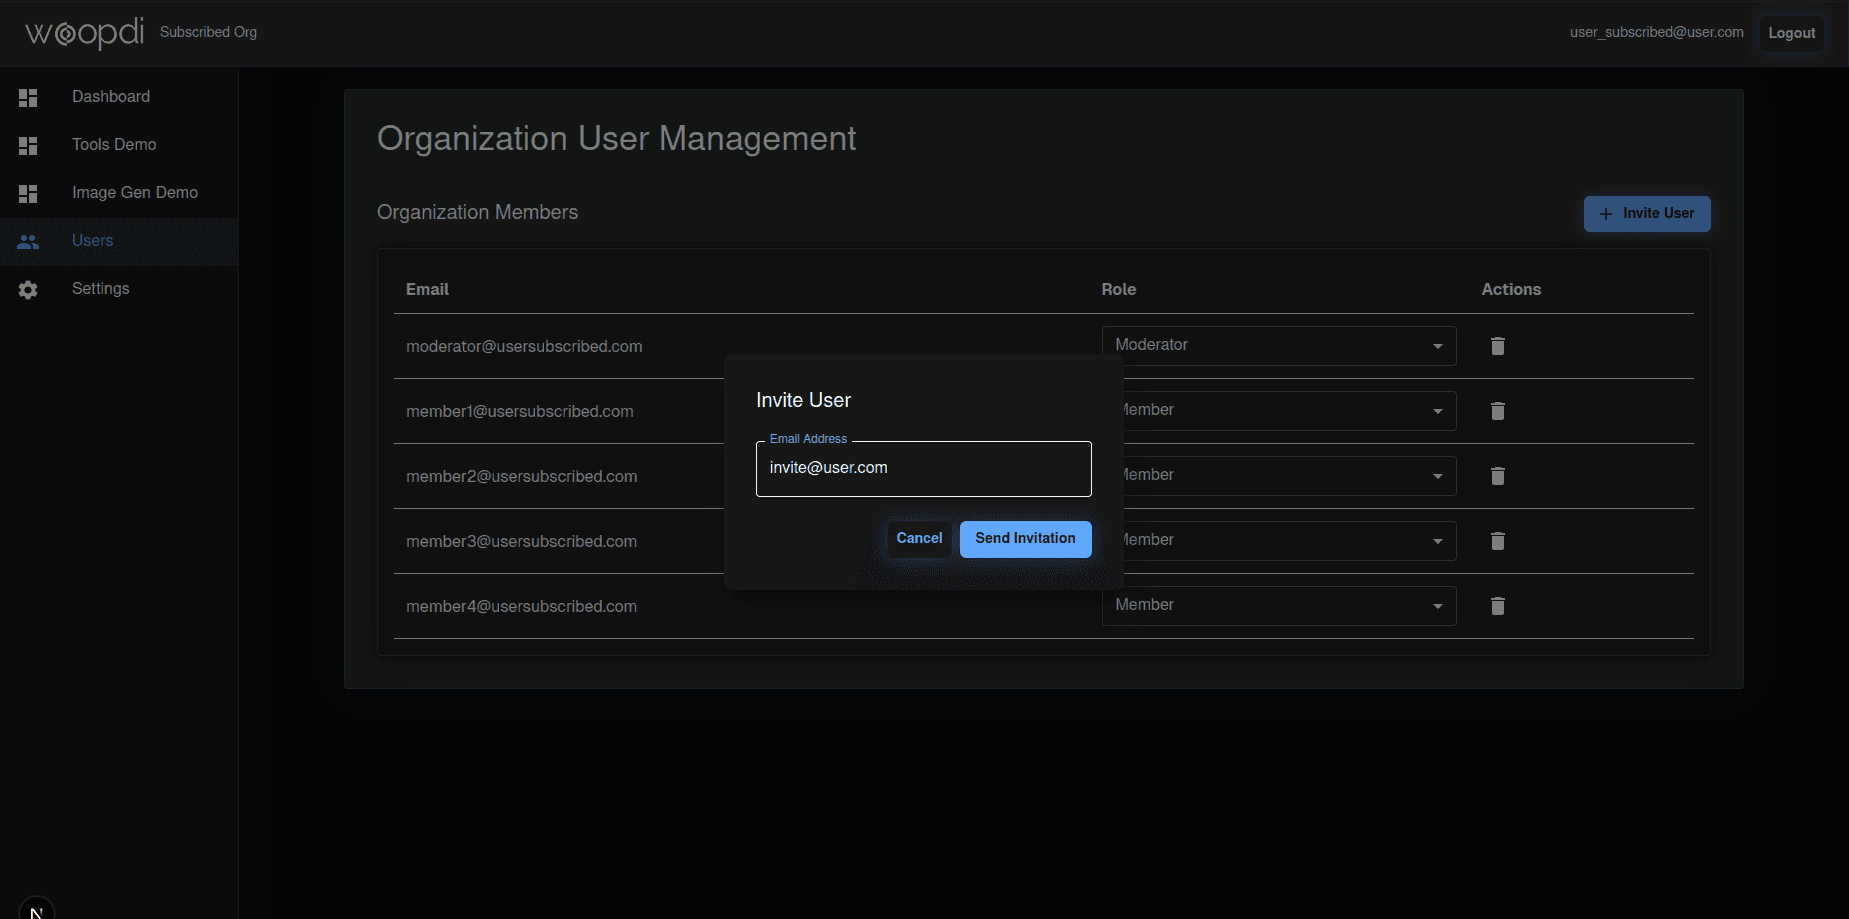Screen dimensions: 1849x919
Task: Click trash icon for member1 row
Action: pos(1497,411)
